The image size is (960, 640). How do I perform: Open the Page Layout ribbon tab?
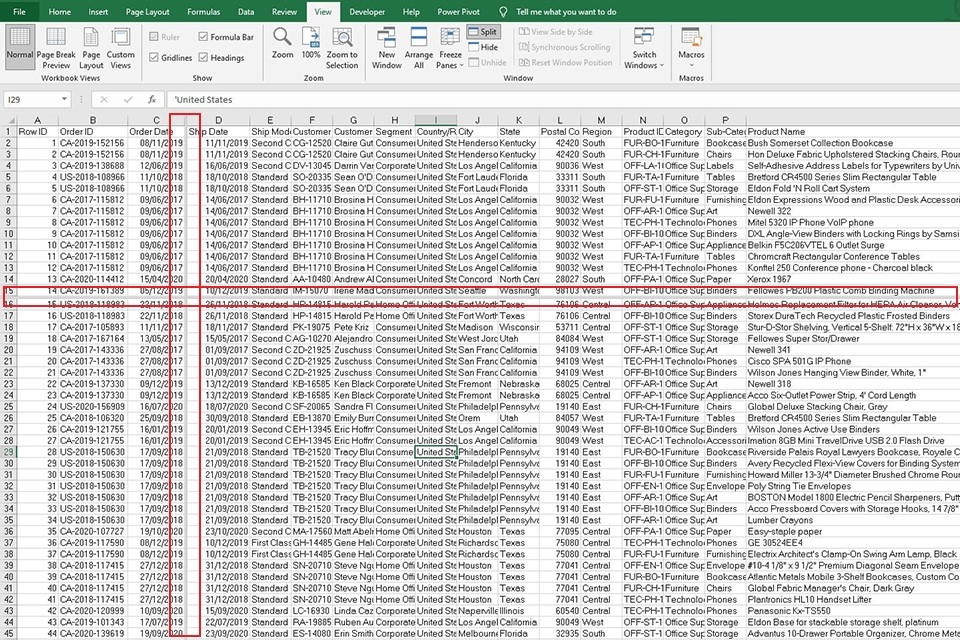147,12
